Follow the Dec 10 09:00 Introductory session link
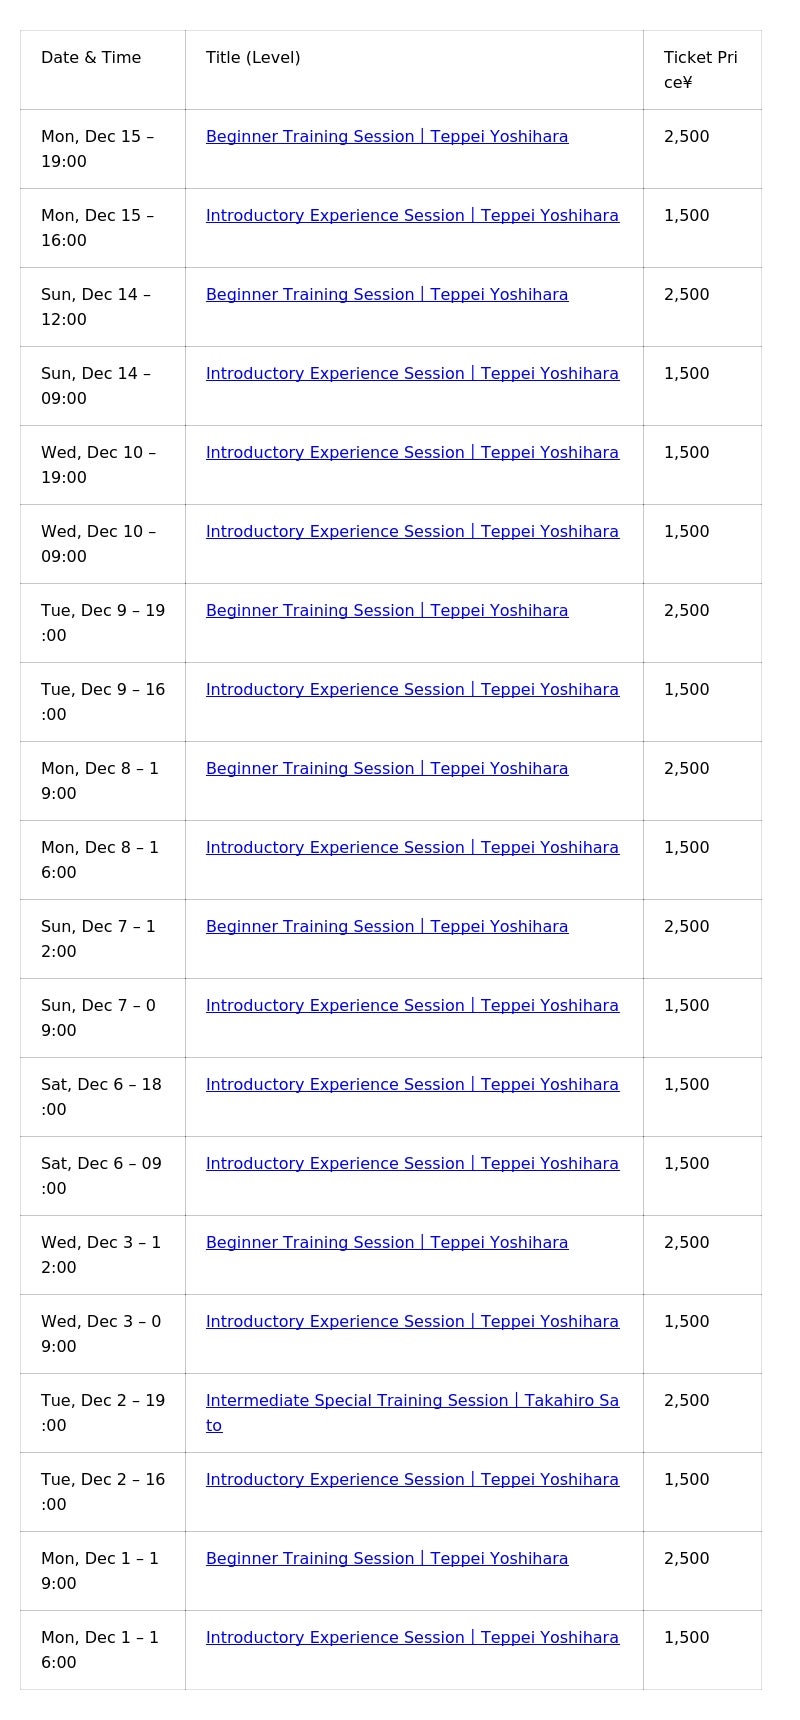The height and width of the screenshot is (1720, 800). pos(412,532)
